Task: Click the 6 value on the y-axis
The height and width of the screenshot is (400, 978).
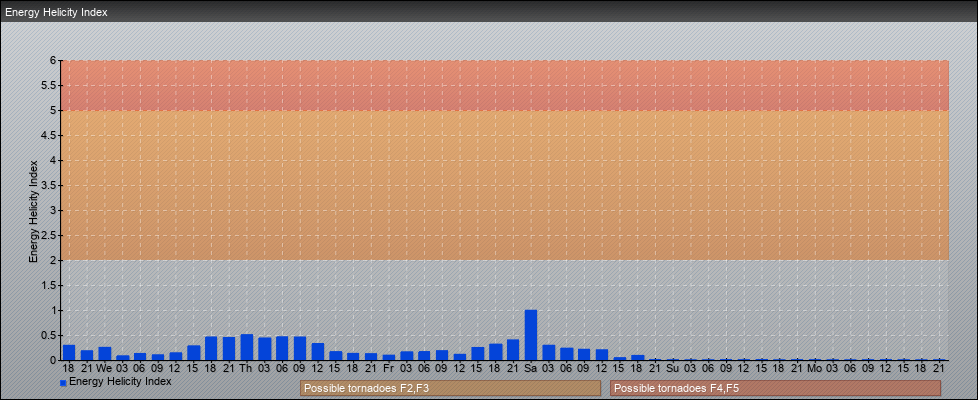Action: (54, 61)
